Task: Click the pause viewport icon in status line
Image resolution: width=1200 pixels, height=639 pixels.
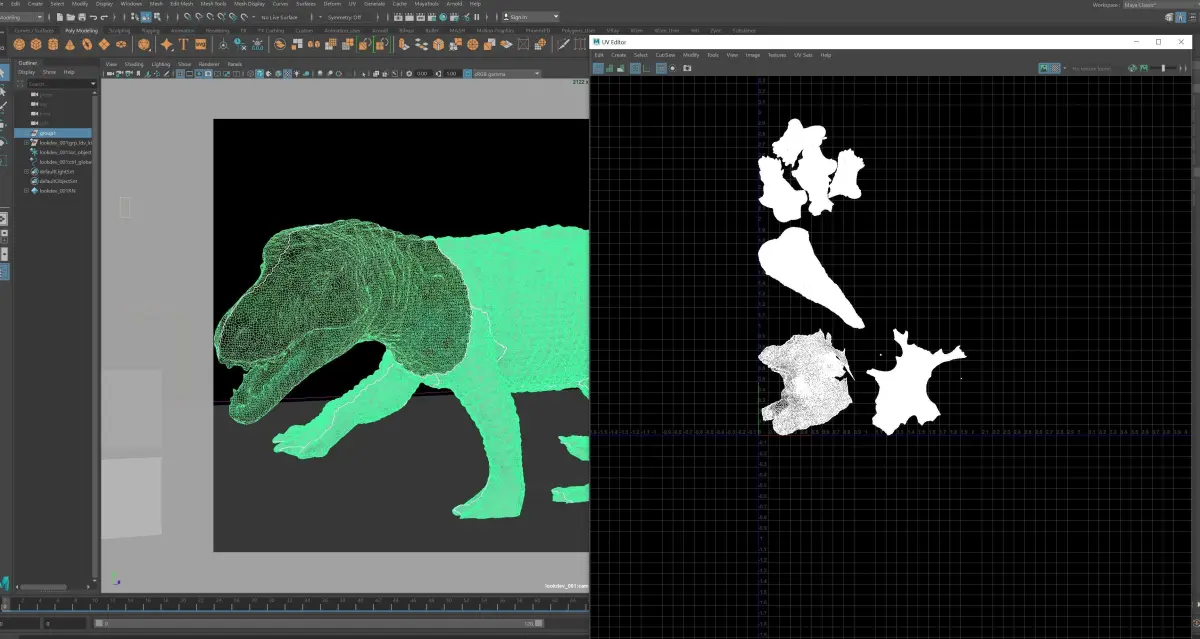Action: pyautogui.click(x=476, y=17)
